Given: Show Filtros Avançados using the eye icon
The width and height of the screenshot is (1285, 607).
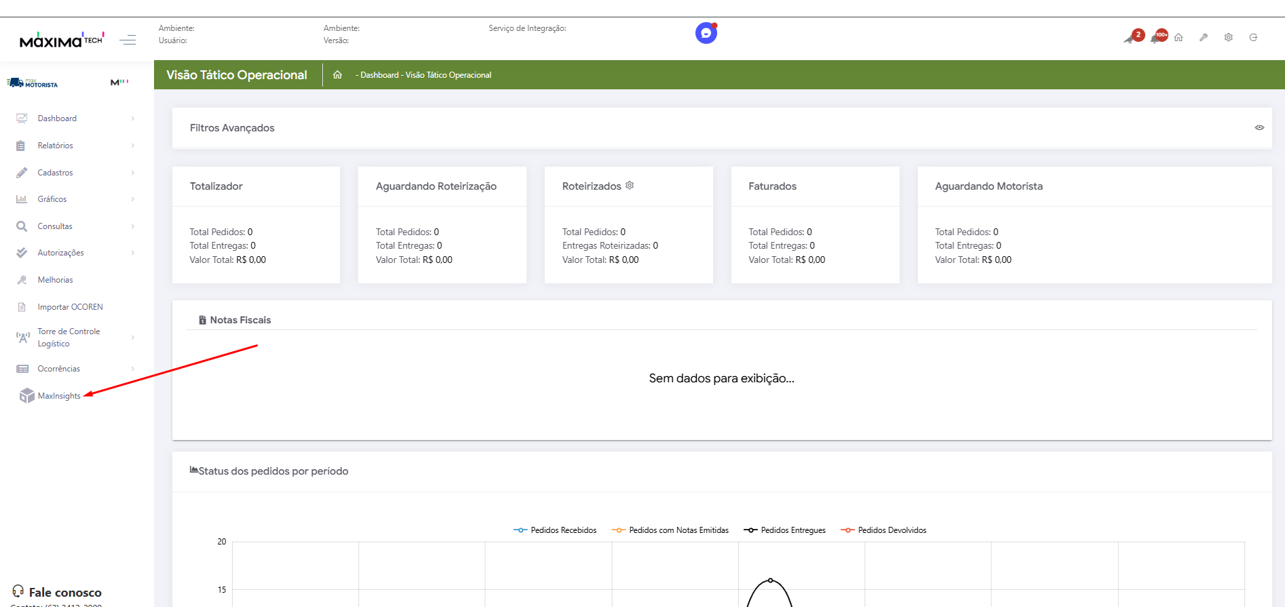Looking at the screenshot, I should tap(1259, 128).
